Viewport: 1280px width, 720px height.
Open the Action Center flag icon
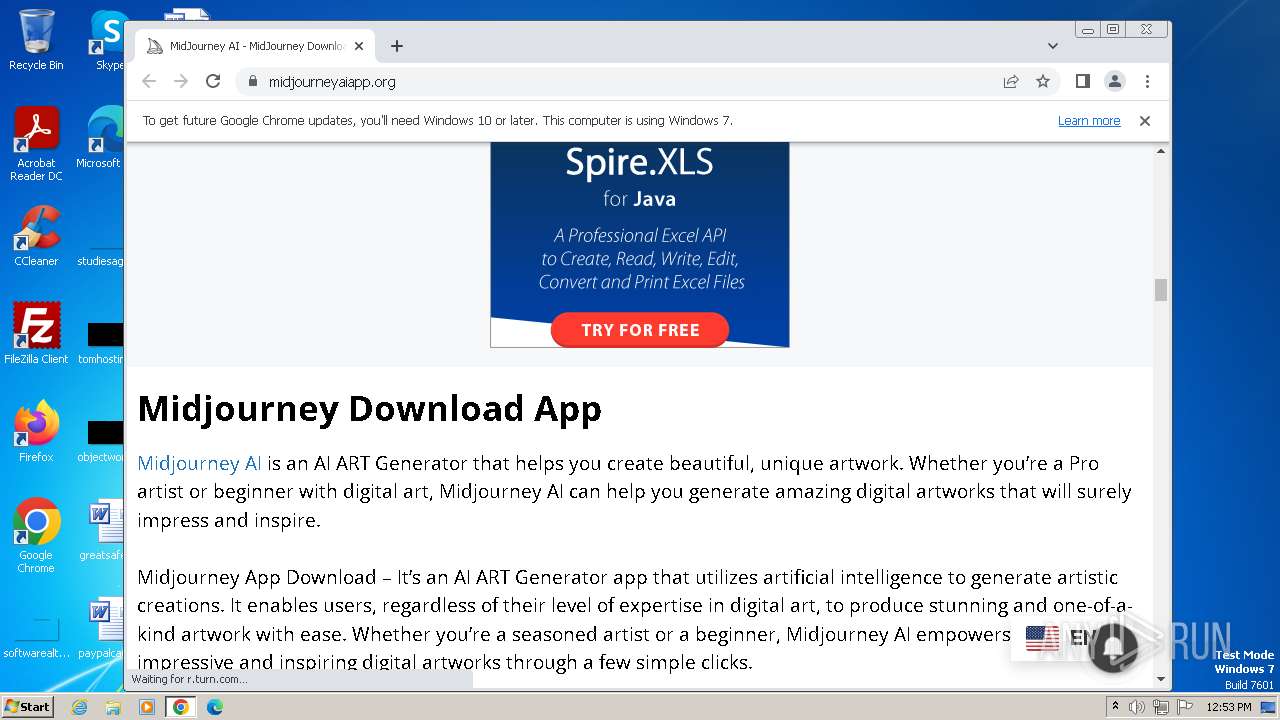1183,707
